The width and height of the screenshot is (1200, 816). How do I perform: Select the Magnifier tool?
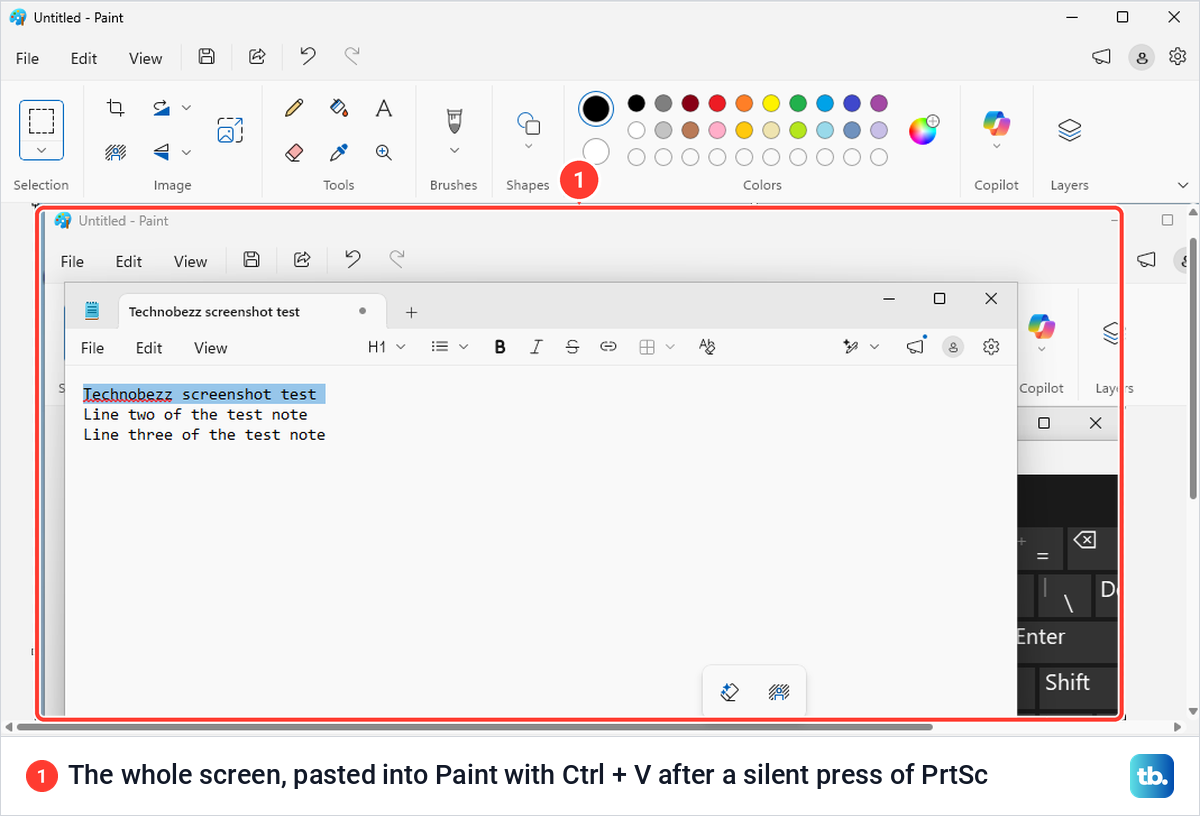[x=383, y=152]
